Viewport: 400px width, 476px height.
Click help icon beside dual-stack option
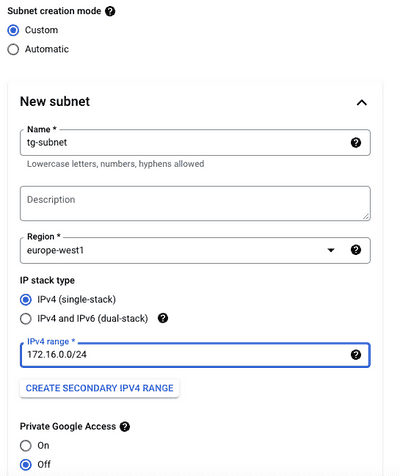click(163, 318)
